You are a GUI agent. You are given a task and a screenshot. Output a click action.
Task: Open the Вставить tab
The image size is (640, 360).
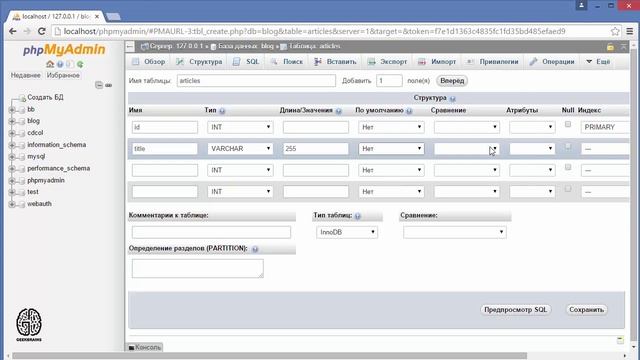click(x=335, y=62)
